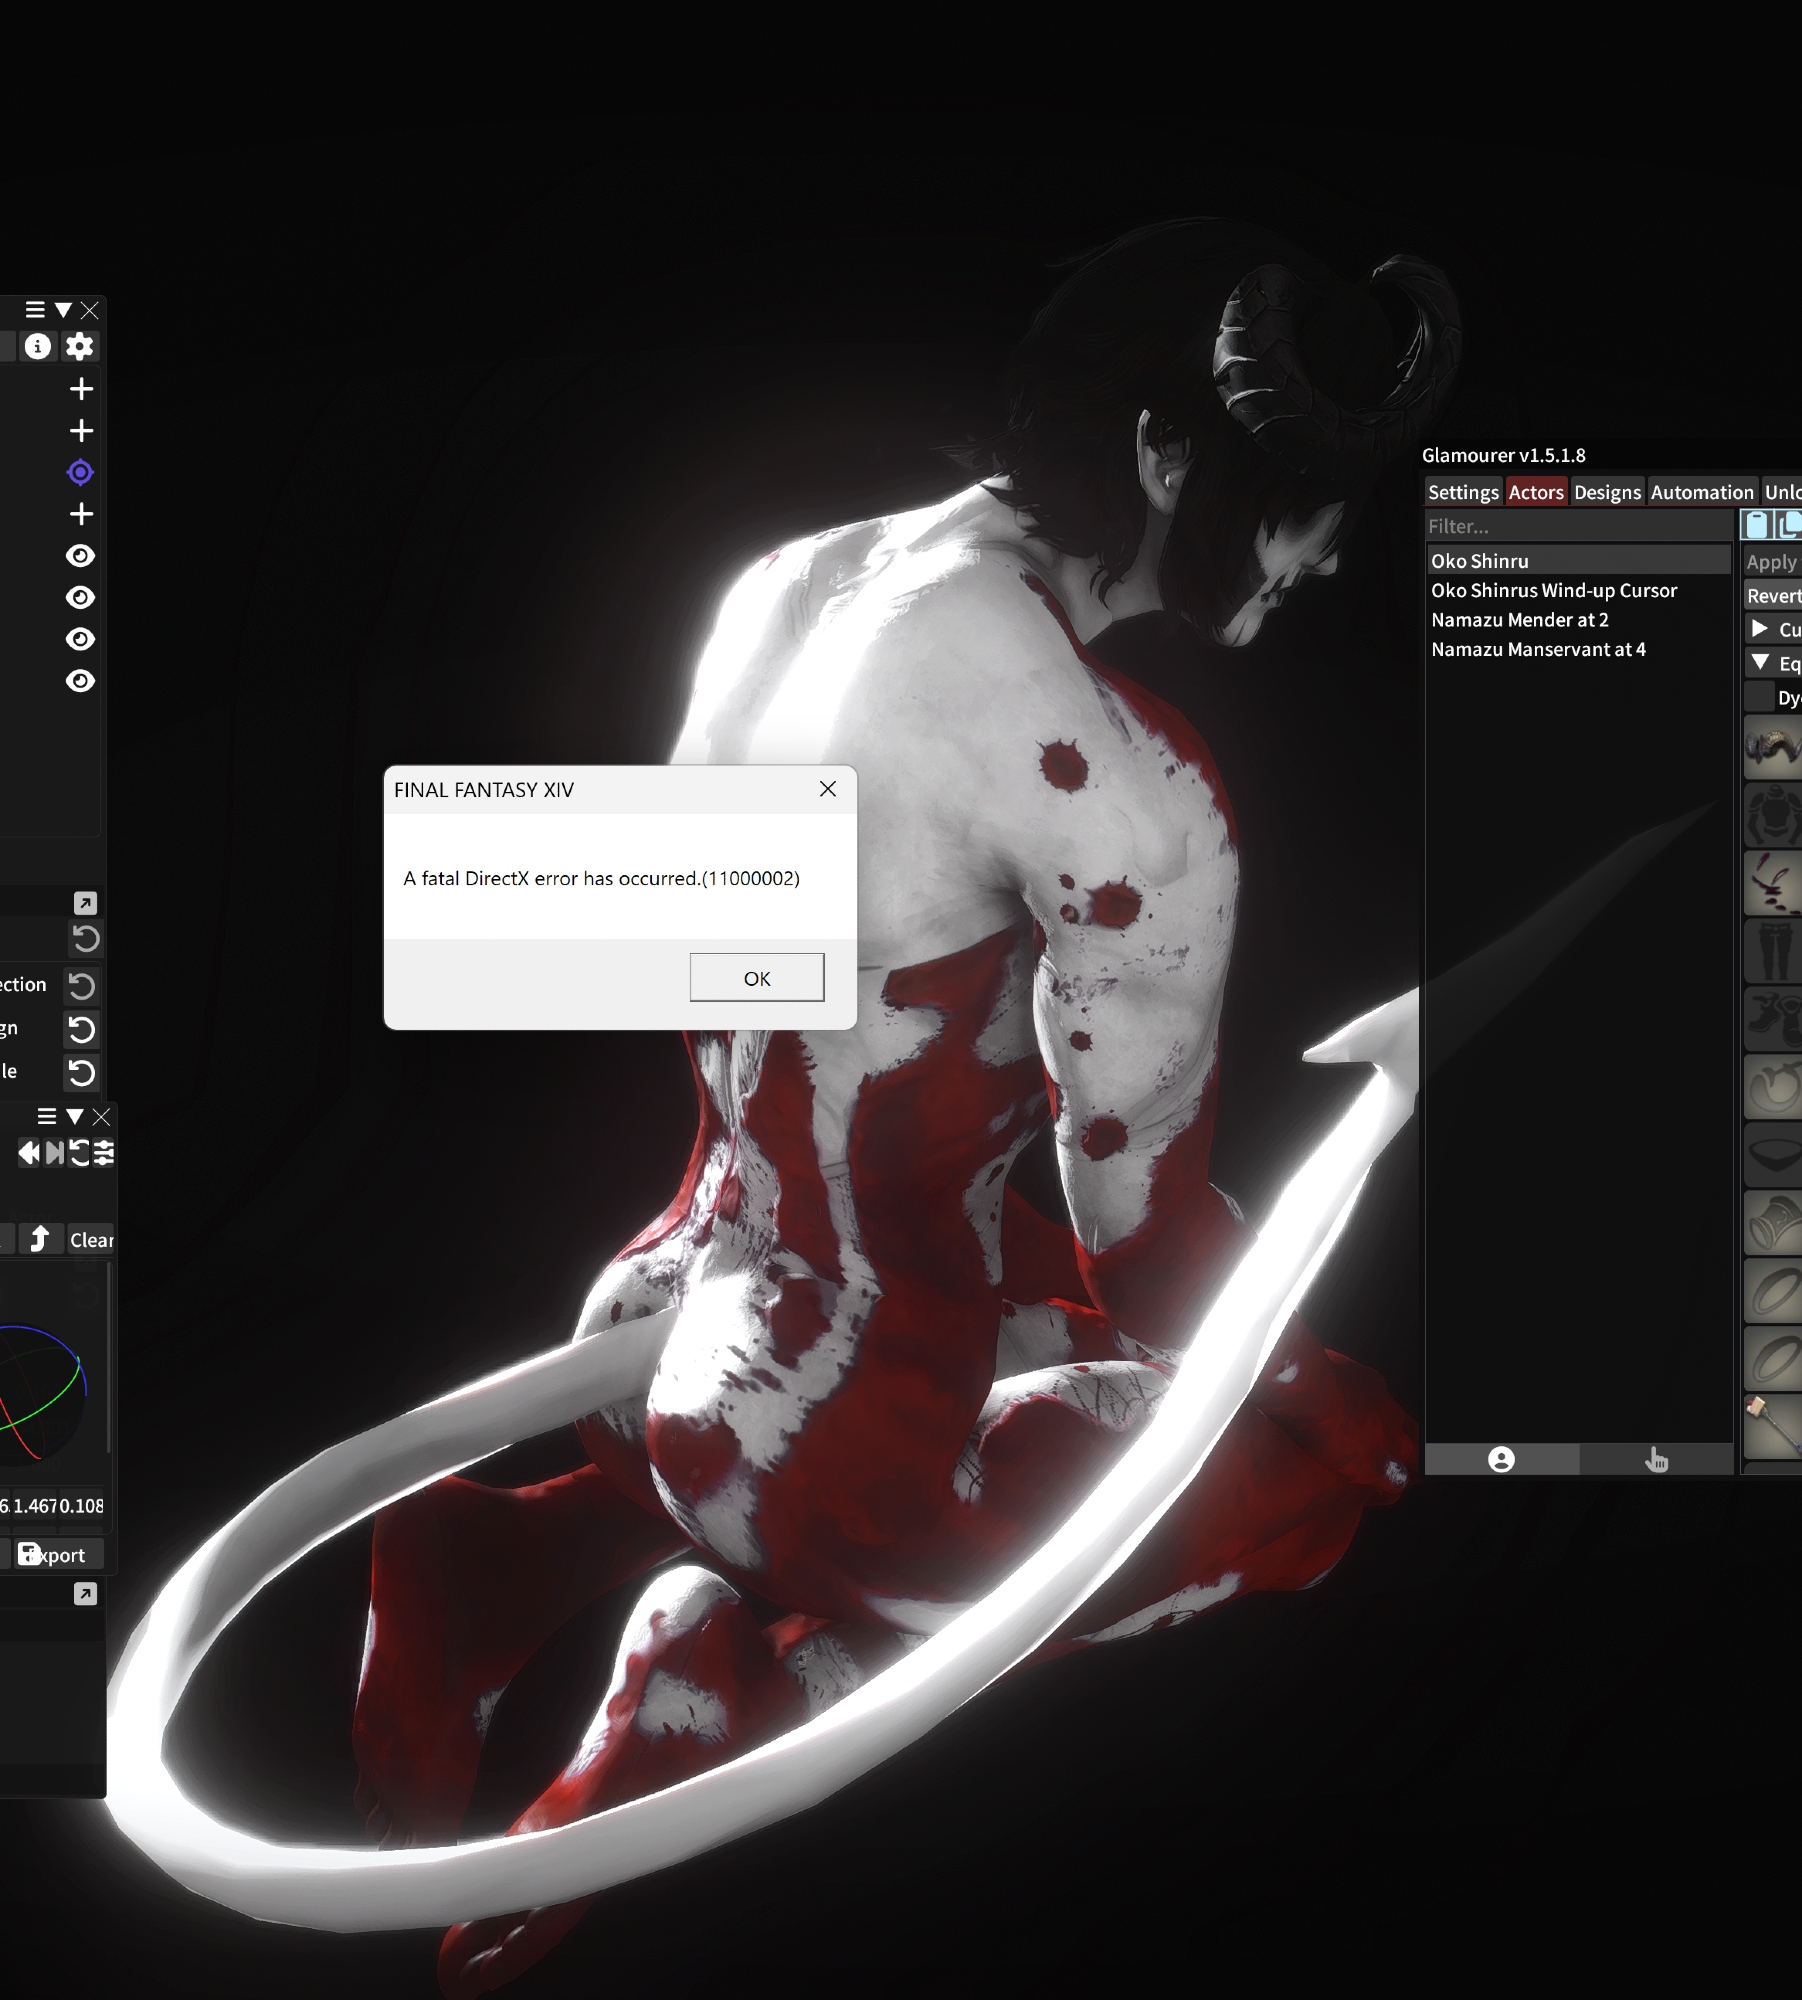Click the Filter input field in Glamourer
1802x2000 pixels.
tap(1577, 526)
